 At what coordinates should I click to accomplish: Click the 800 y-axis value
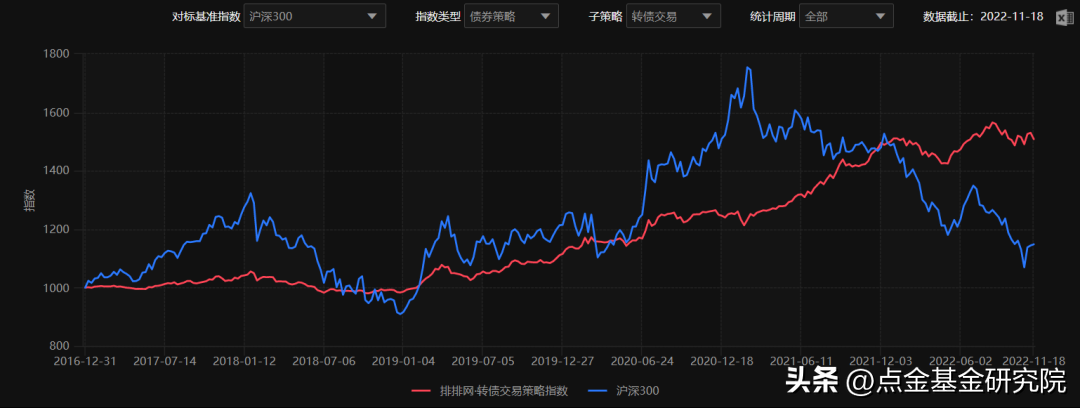point(61,347)
